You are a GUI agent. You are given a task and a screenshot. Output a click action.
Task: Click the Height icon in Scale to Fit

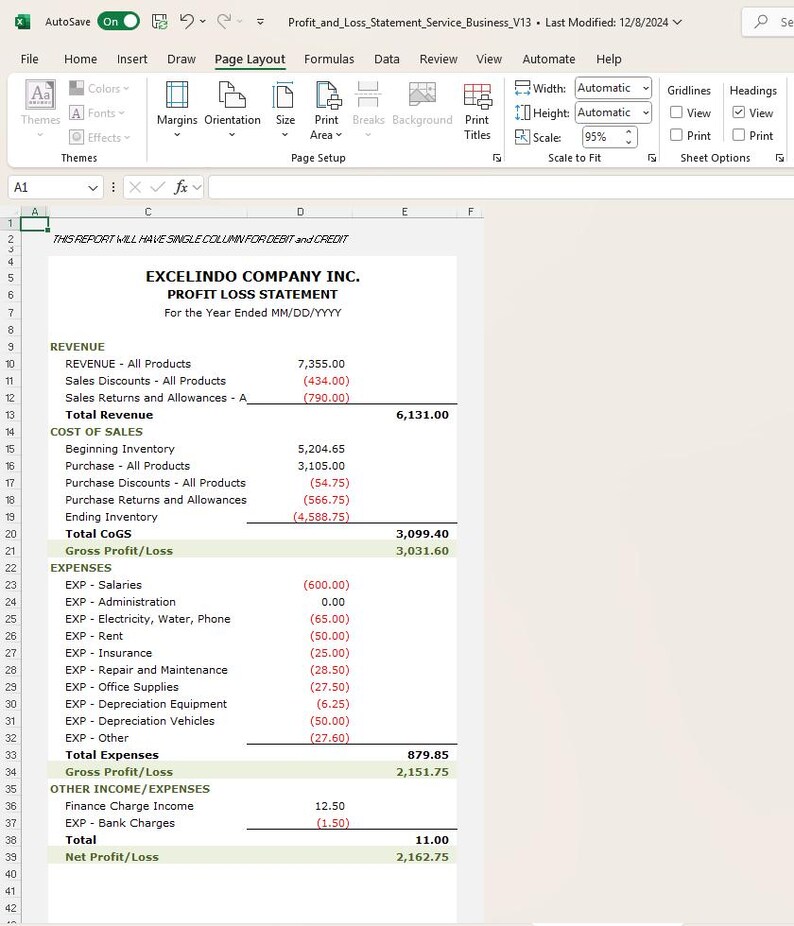pos(522,112)
